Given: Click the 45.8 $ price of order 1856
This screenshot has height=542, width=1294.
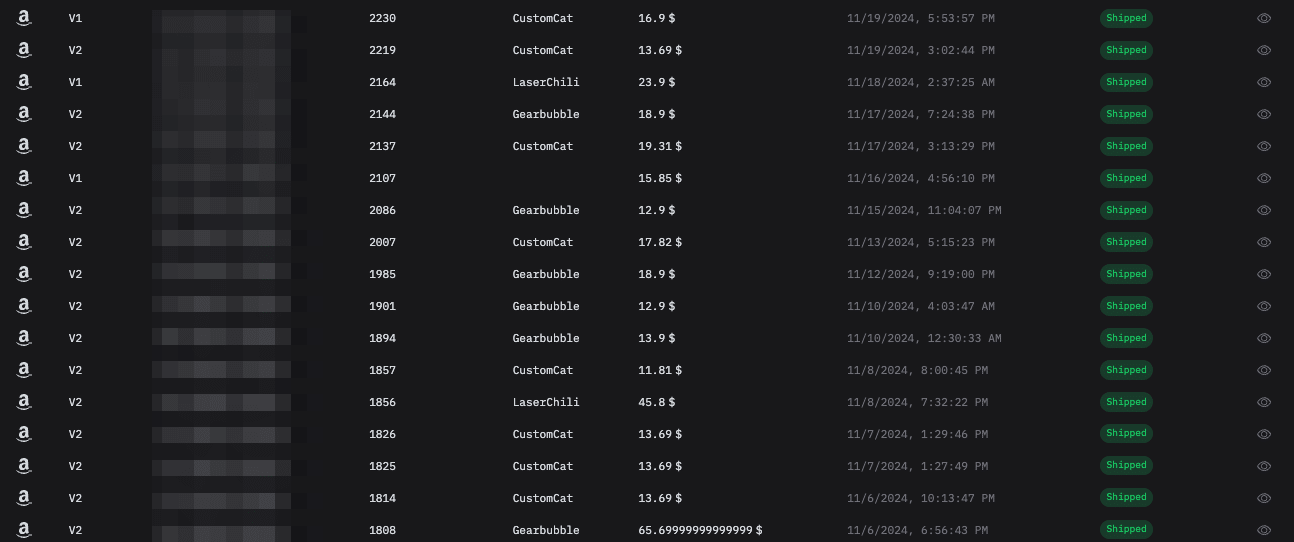Looking at the screenshot, I should [656, 402].
